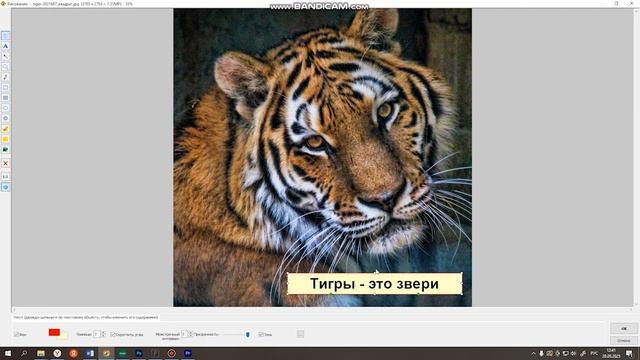
Task: Click the 1:1 actual size icon
Action: (x=5, y=177)
